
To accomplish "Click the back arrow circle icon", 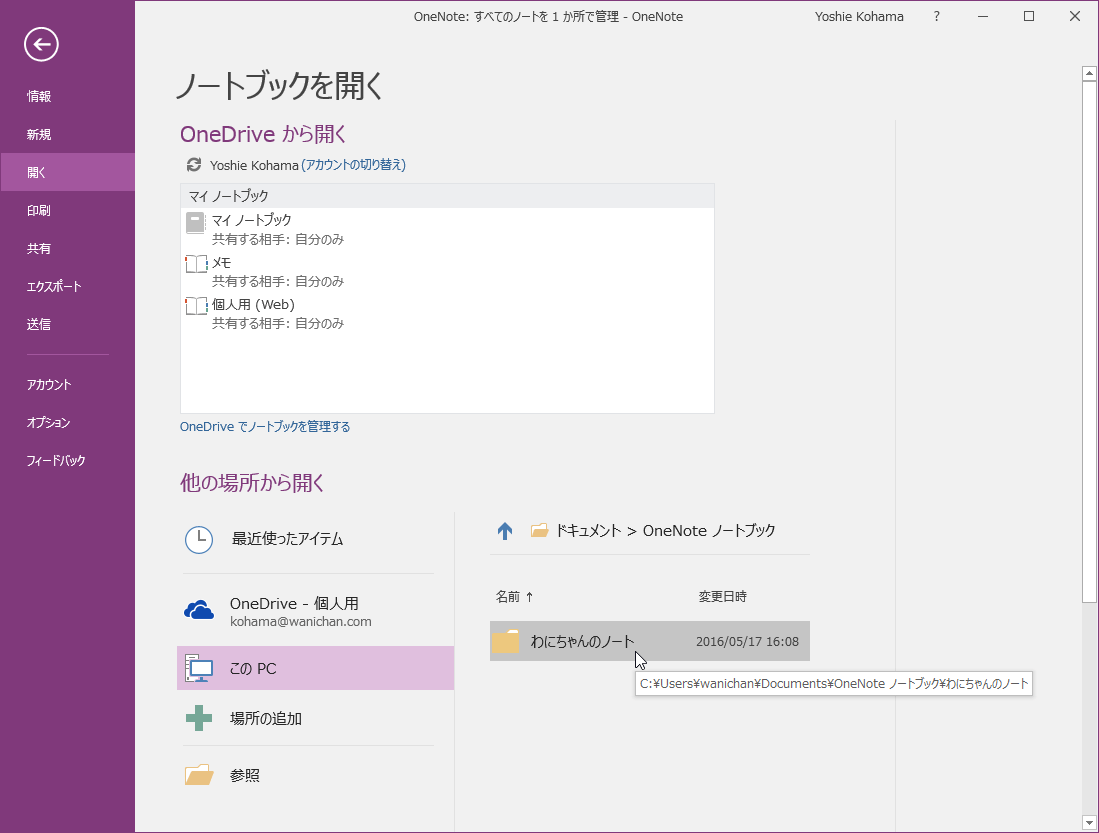I will pyautogui.click(x=41, y=45).
